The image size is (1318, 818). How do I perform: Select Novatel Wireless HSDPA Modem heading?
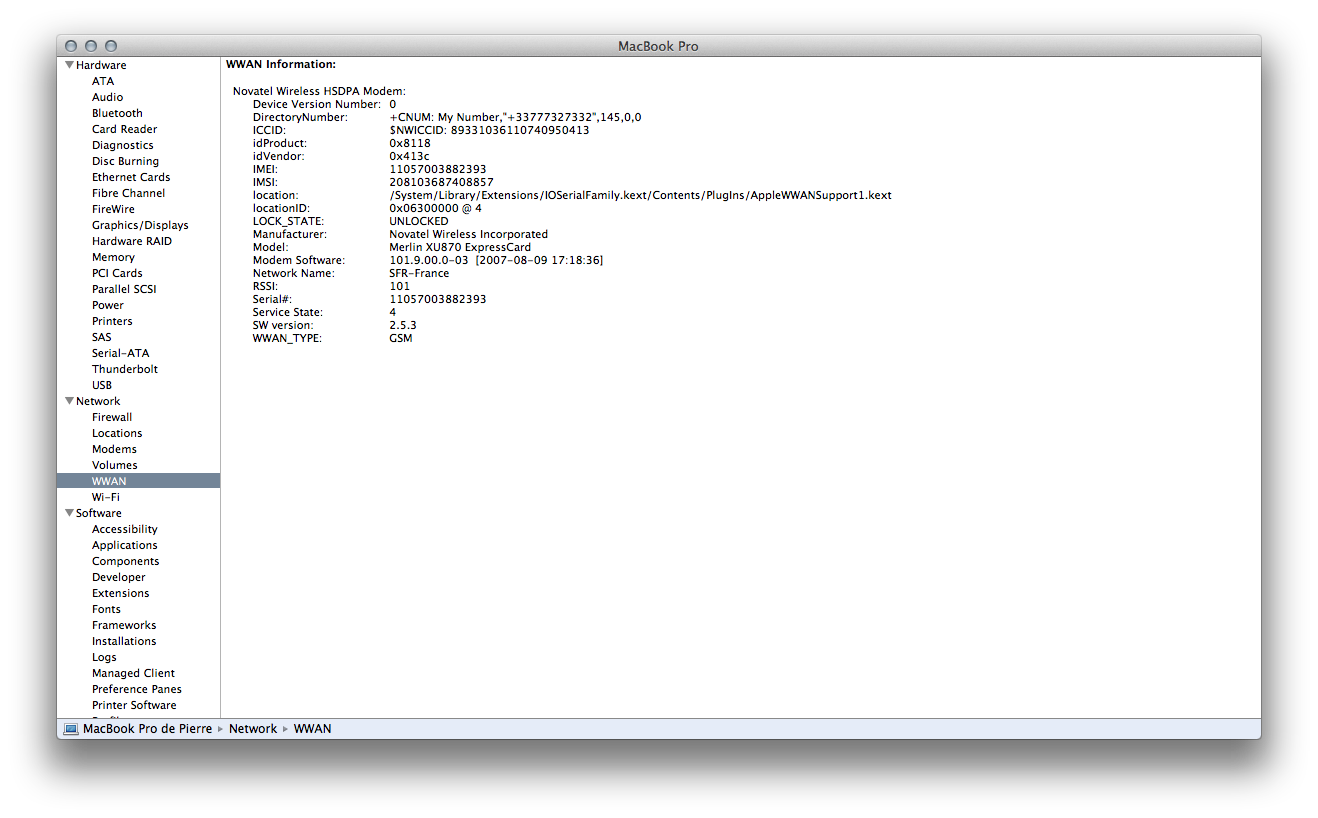(319, 91)
